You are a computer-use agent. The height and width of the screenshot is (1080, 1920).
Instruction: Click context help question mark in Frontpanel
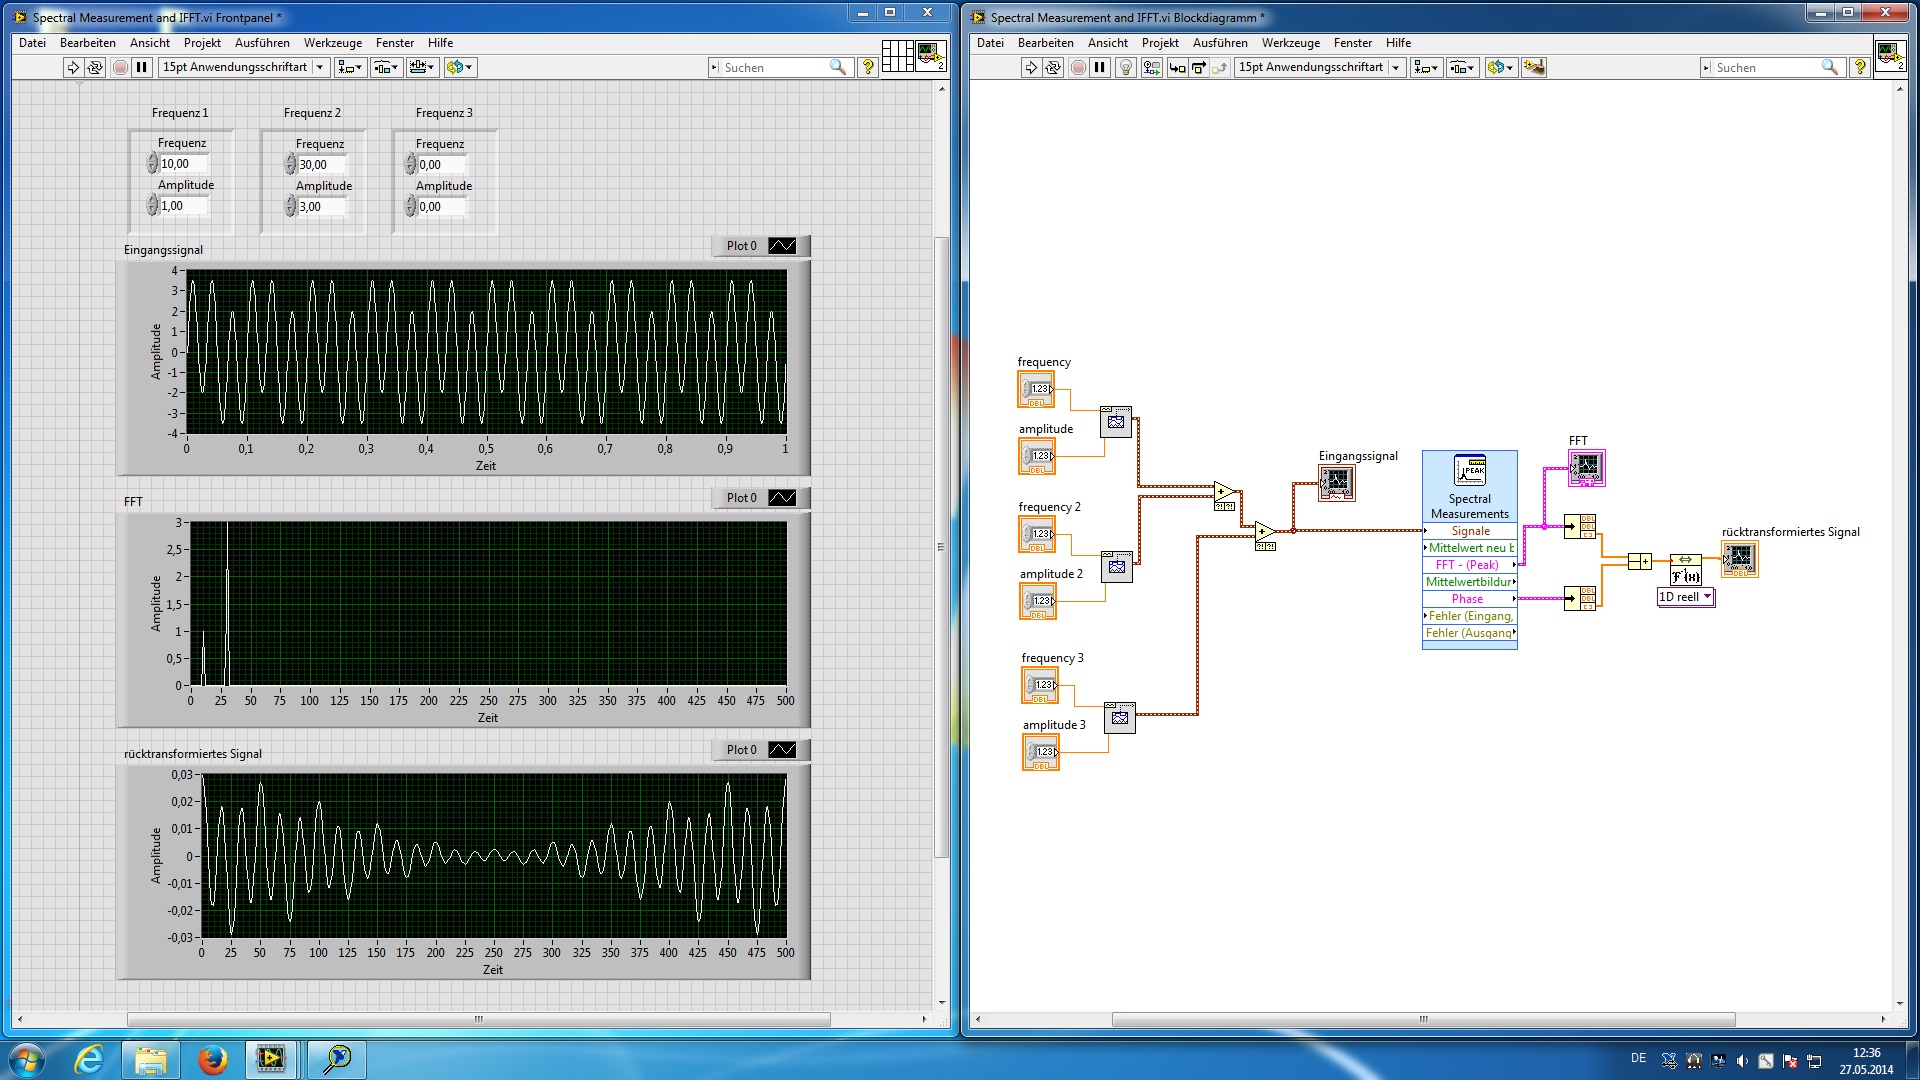tap(868, 67)
